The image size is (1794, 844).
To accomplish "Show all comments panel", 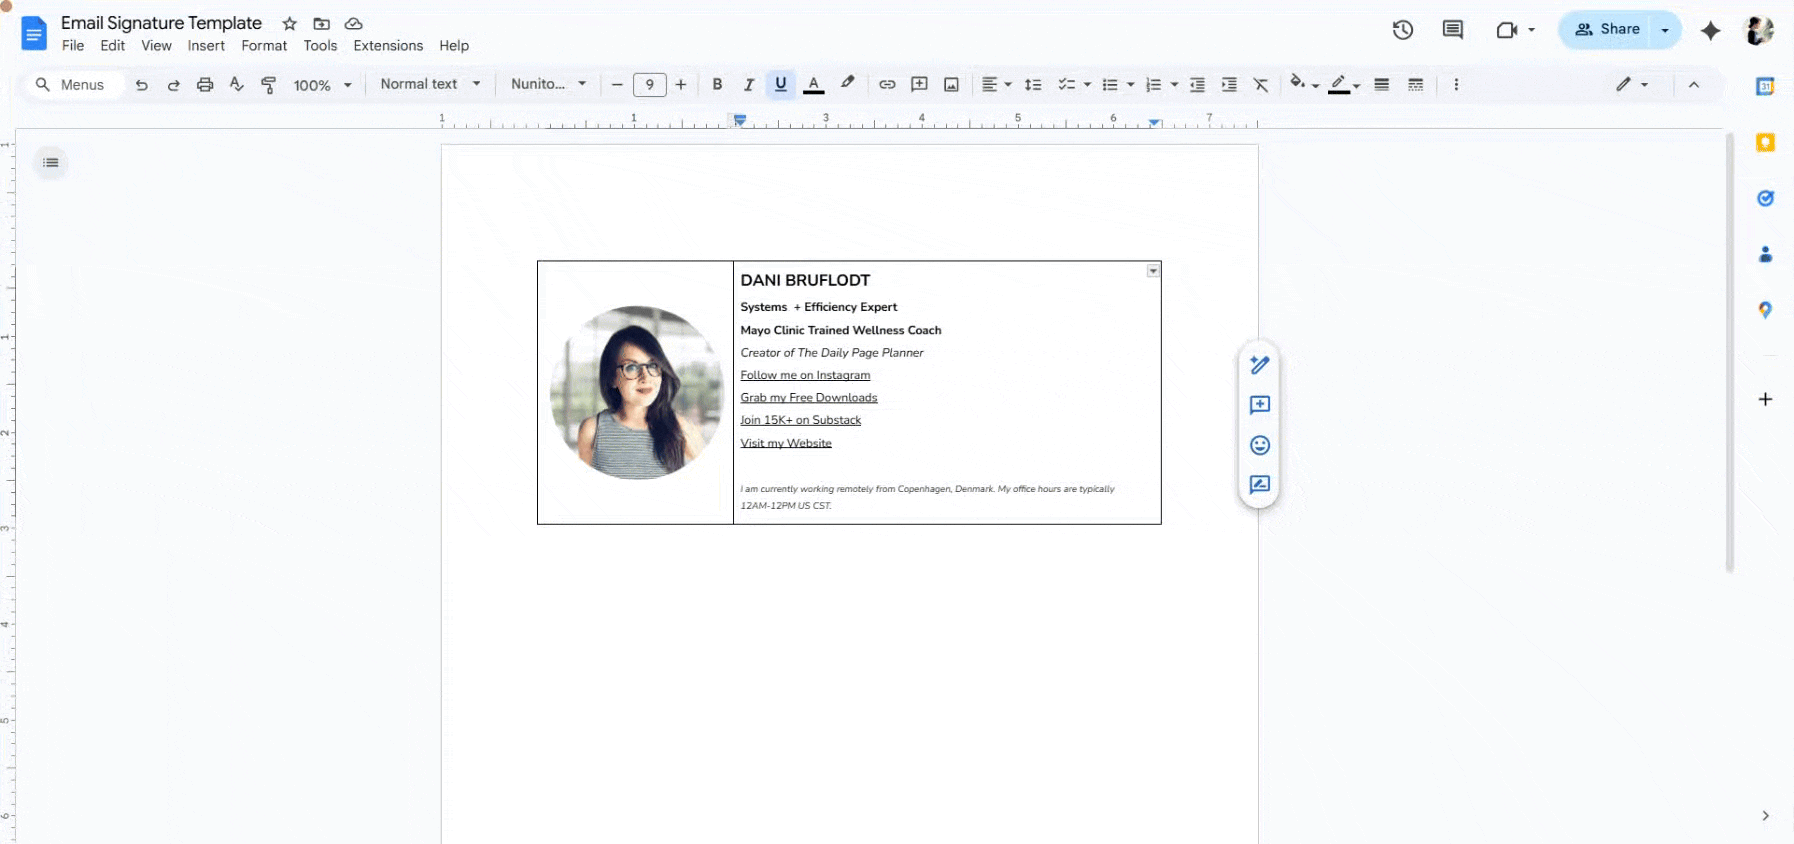I will (x=1453, y=30).
